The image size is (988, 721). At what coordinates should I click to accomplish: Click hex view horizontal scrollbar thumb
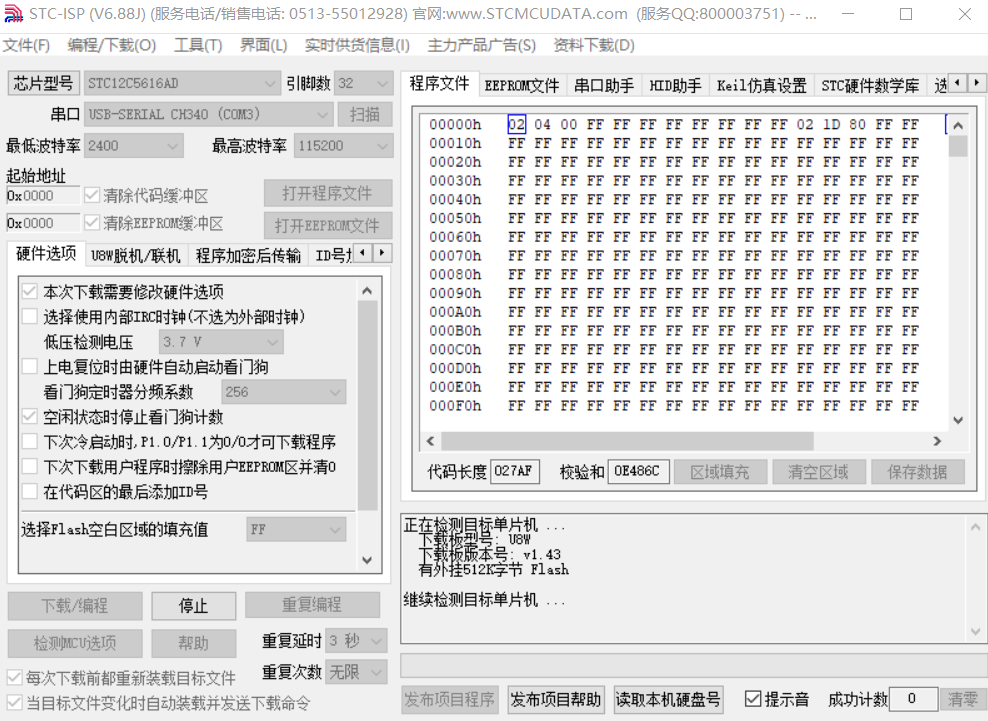click(x=628, y=441)
